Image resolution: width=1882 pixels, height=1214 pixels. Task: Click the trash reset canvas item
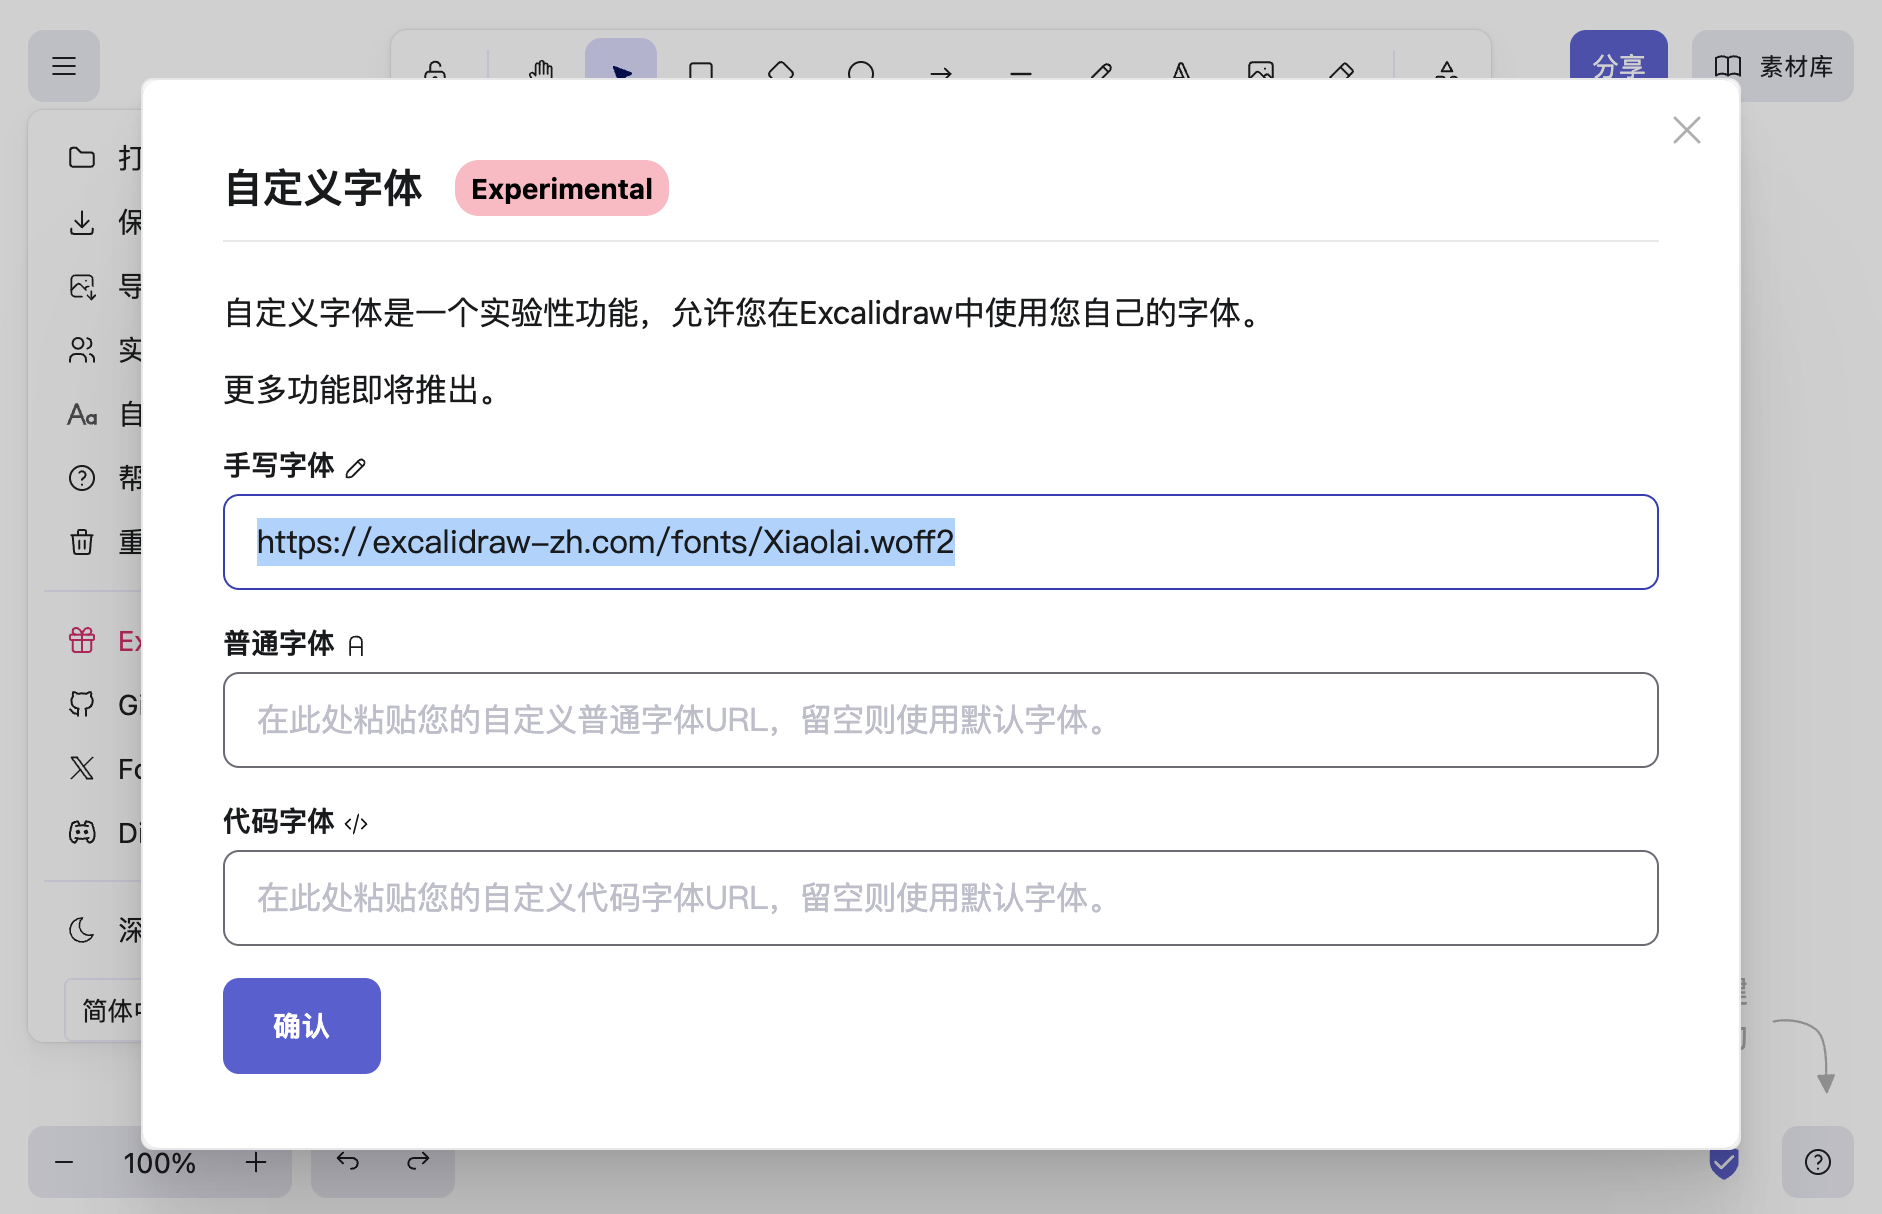(95, 542)
